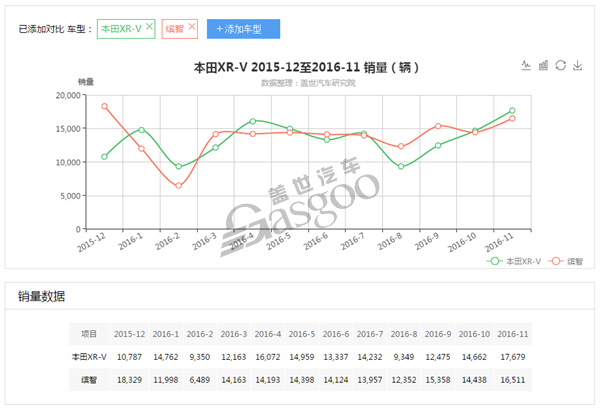600x410 pixels.
Task: Click 本田XR-V data point at 2016-1
Action: (x=142, y=130)
